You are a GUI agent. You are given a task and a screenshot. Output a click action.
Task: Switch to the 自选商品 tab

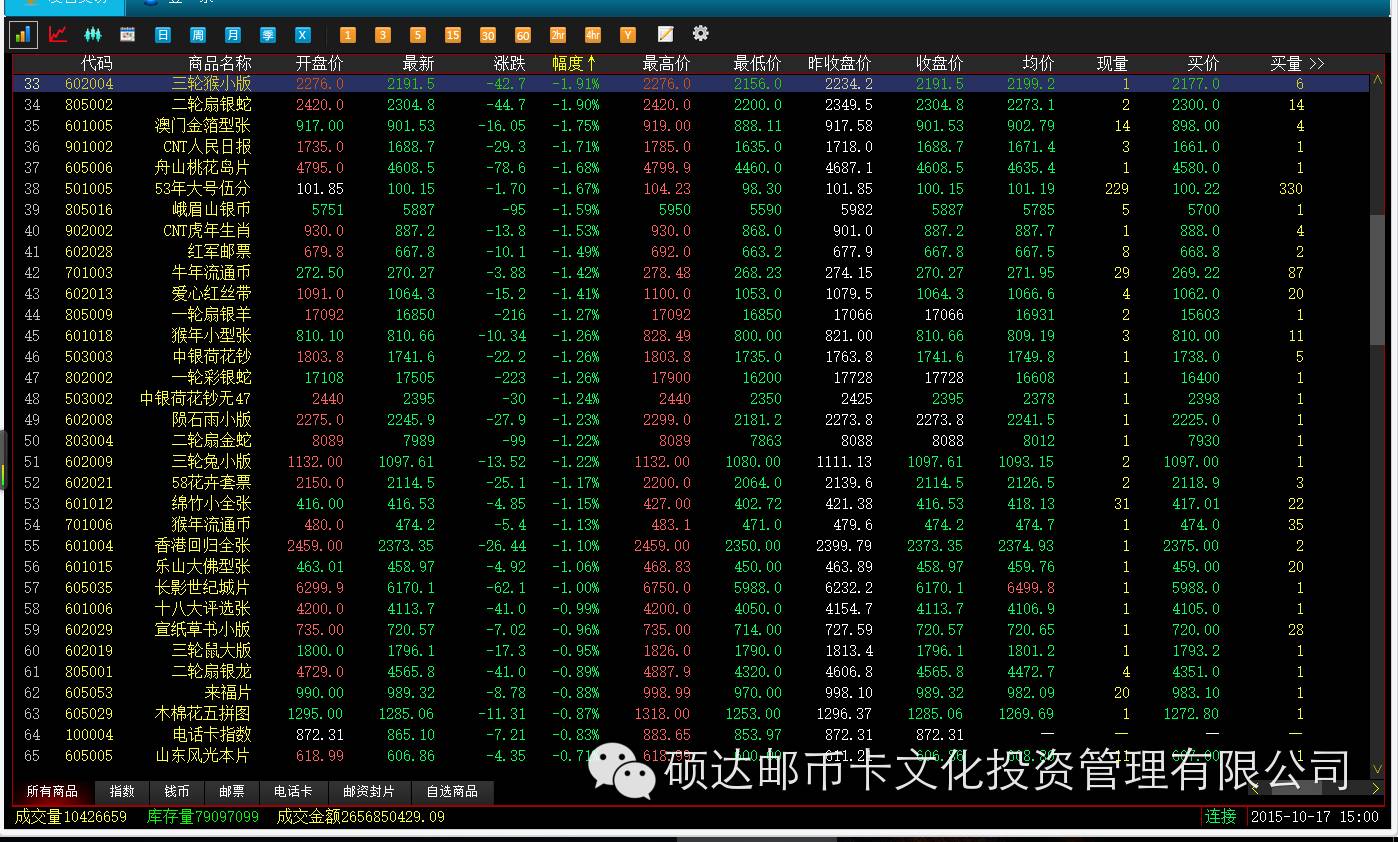pyautogui.click(x=452, y=791)
